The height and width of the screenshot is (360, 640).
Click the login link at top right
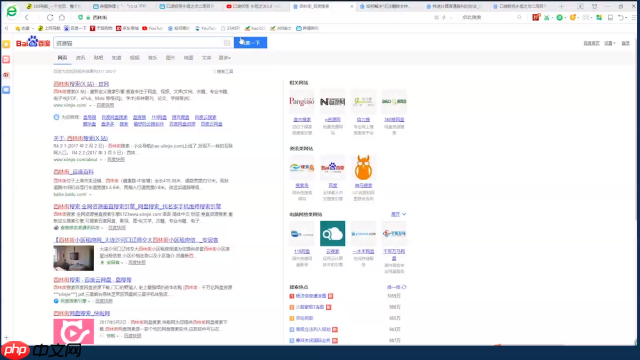[x=625, y=43]
